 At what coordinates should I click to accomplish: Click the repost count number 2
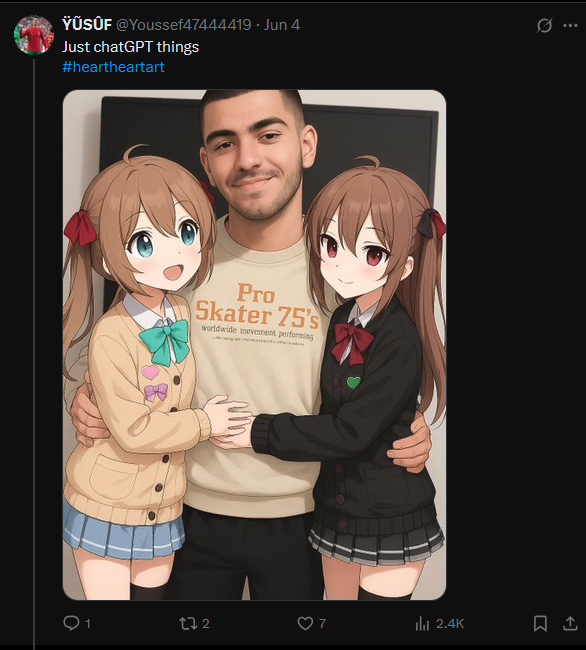[x=206, y=623]
